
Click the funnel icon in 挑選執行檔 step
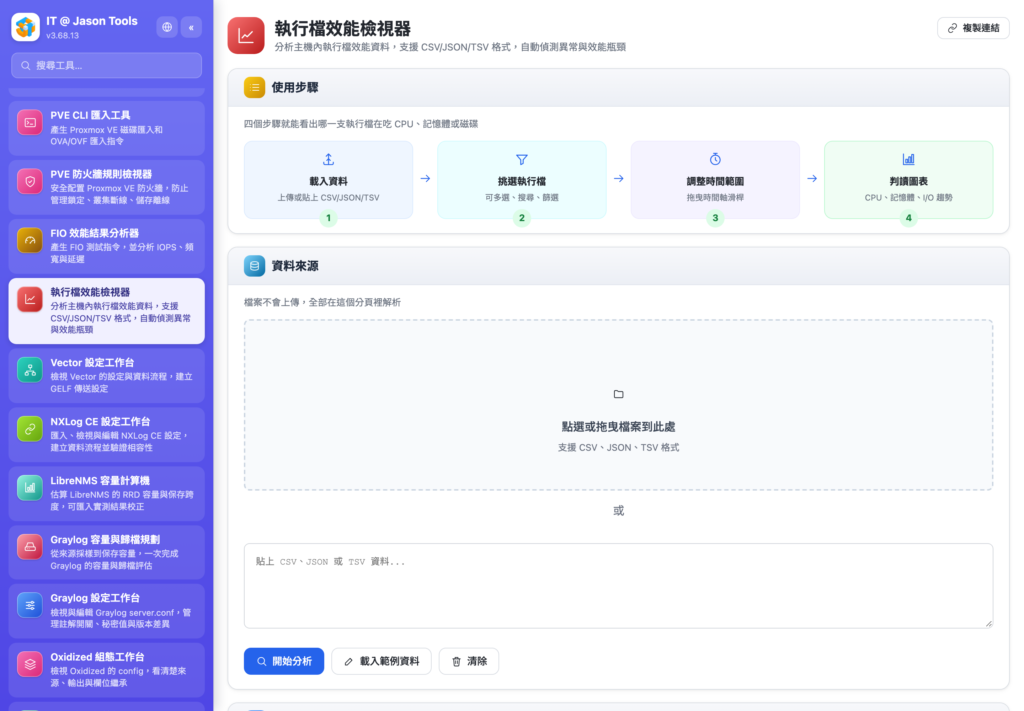(522, 159)
